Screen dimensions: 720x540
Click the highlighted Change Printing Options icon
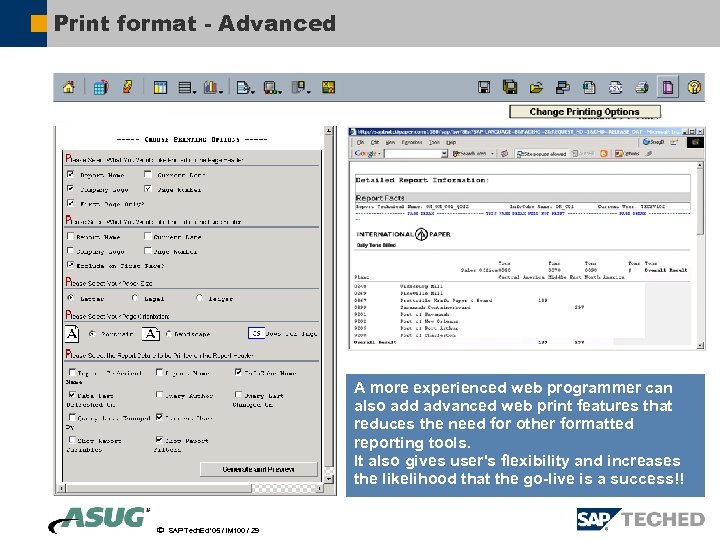click(x=668, y=87)
